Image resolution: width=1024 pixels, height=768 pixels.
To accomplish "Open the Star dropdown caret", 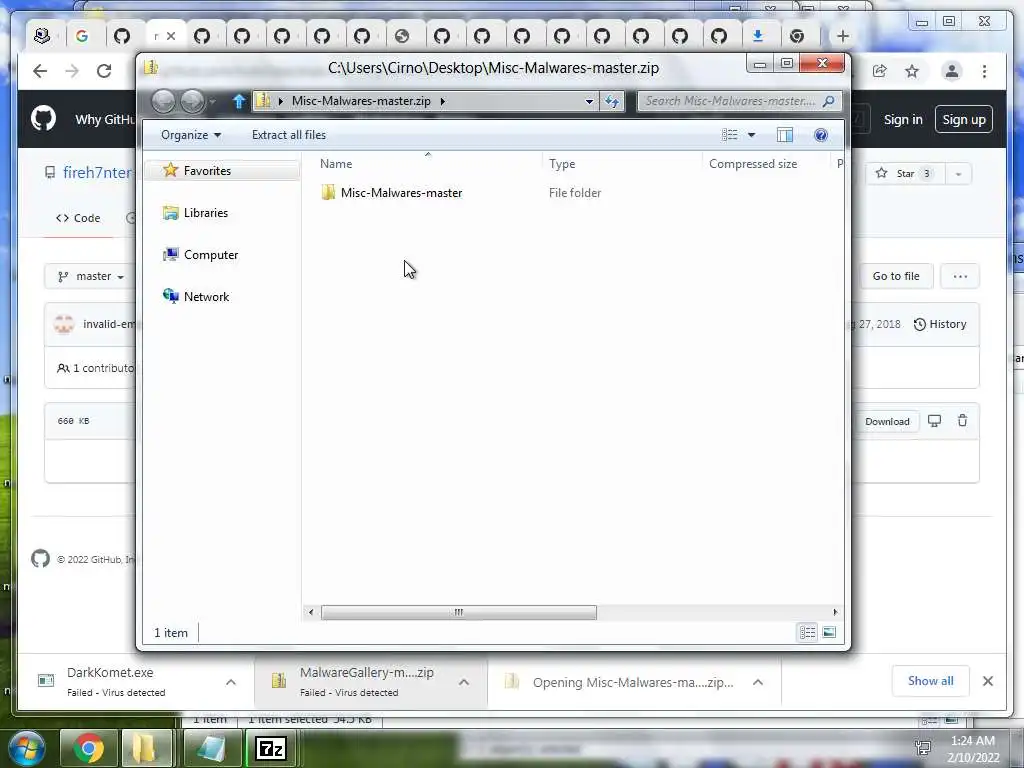I will [958, 174].
